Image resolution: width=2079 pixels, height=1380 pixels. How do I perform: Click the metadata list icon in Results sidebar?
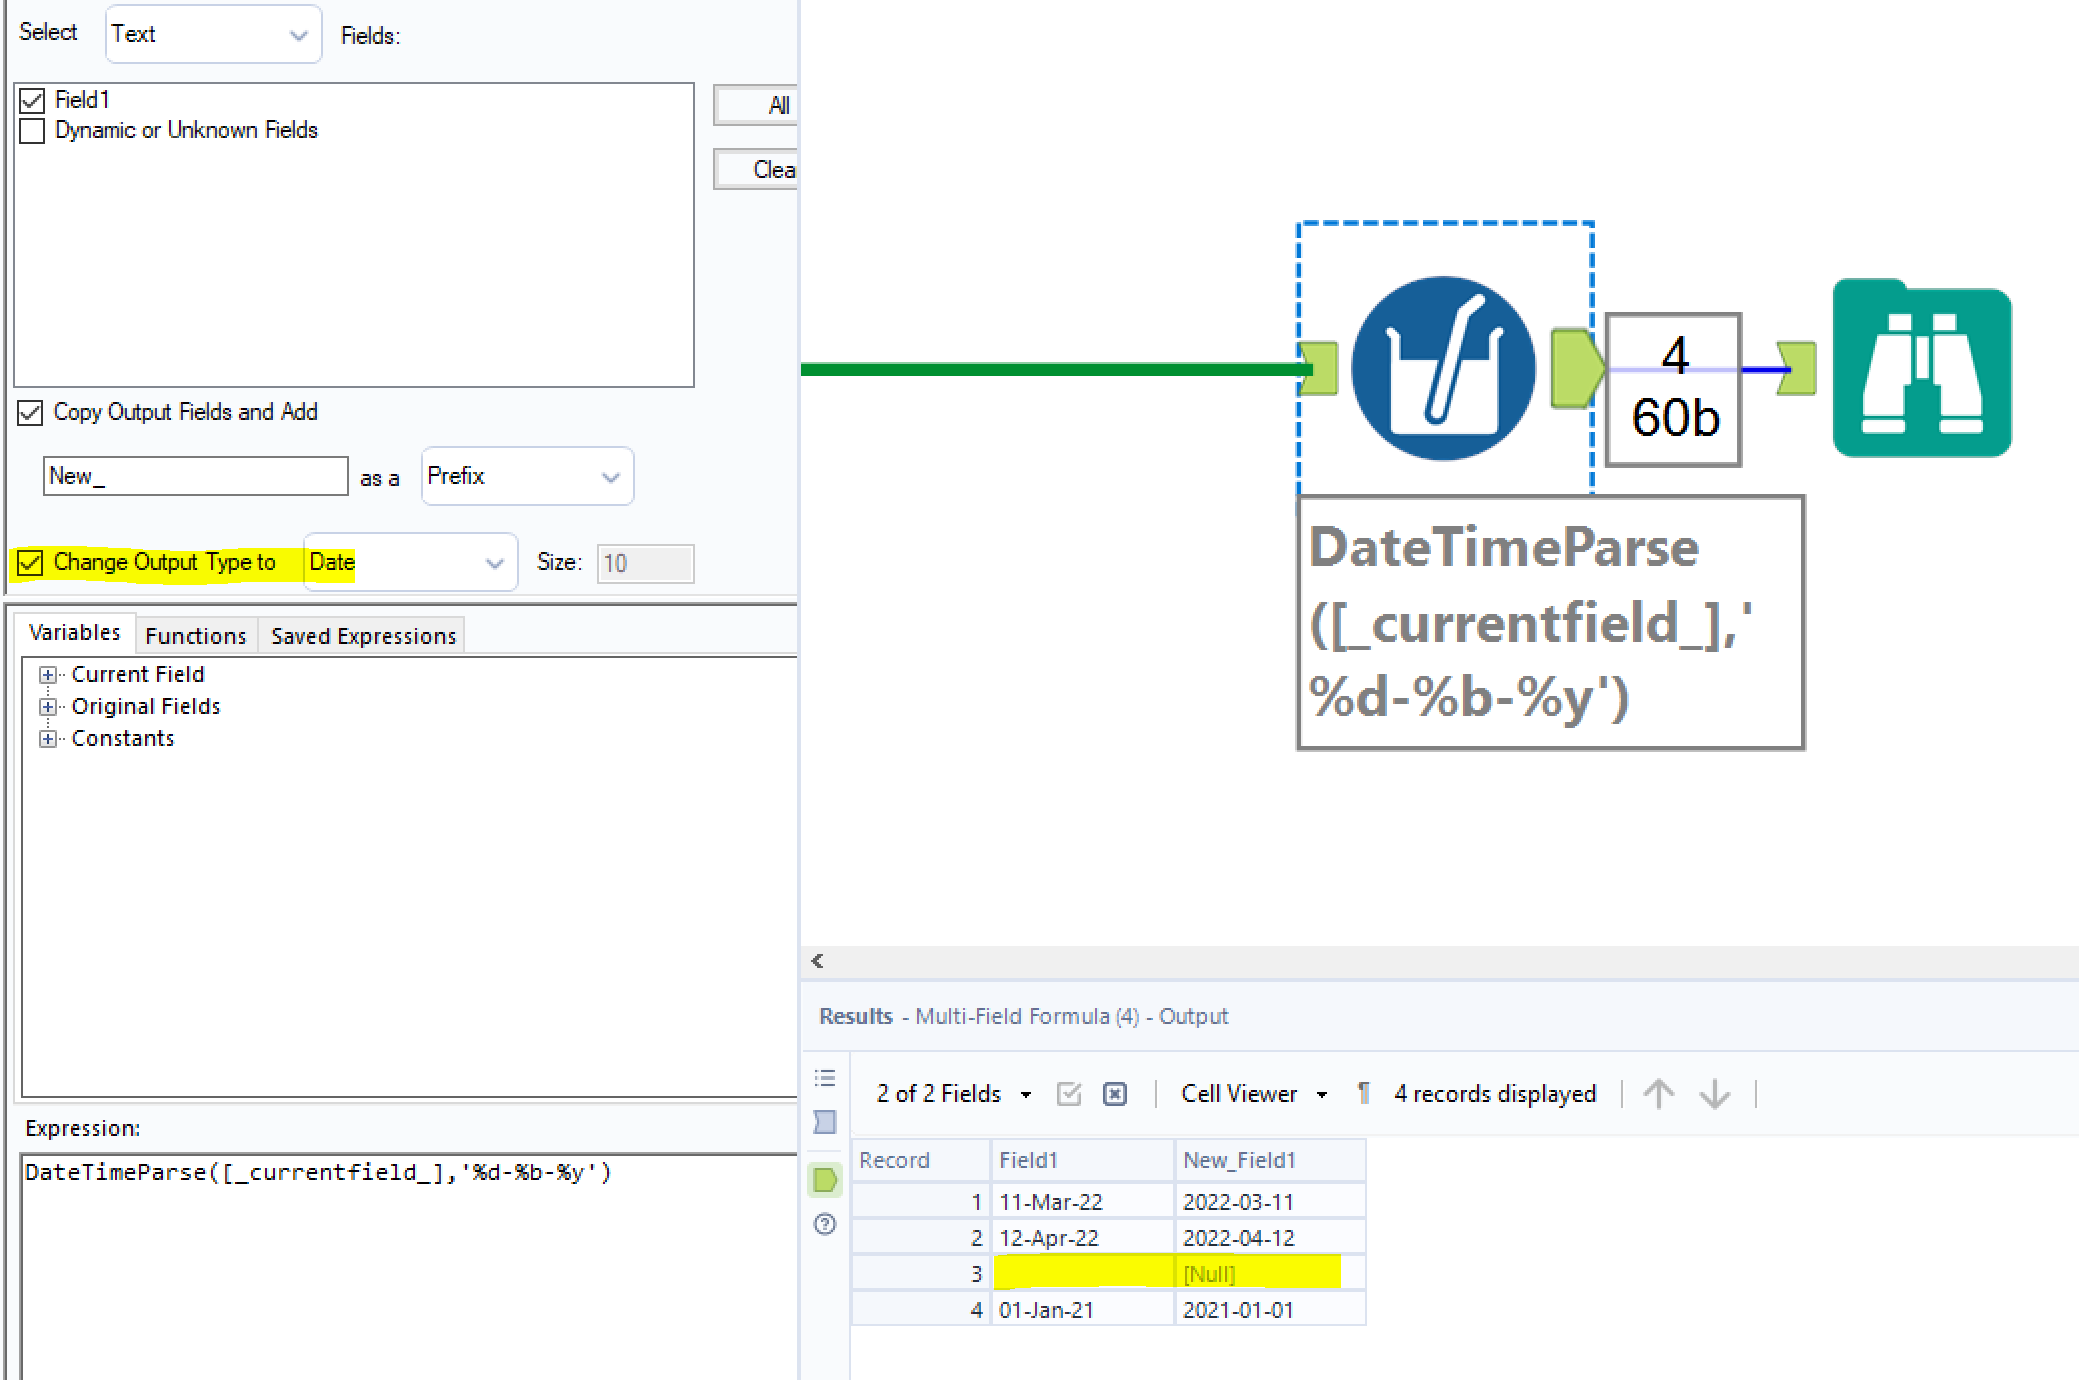[823, 1077]
